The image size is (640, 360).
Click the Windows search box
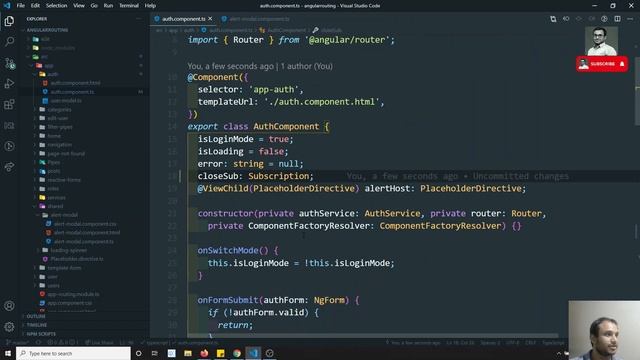click(73, 353)
